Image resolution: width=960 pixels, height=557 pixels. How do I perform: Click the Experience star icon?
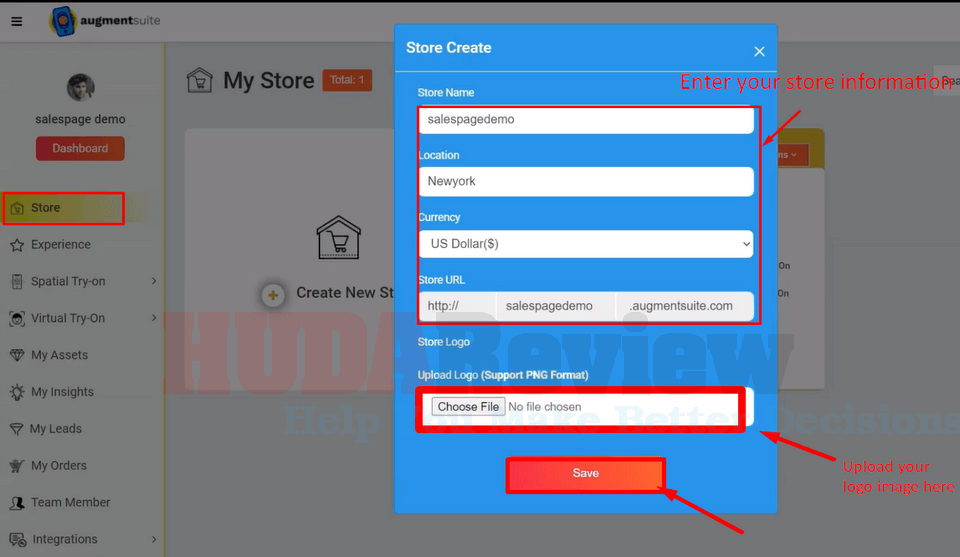coord(17,245)
